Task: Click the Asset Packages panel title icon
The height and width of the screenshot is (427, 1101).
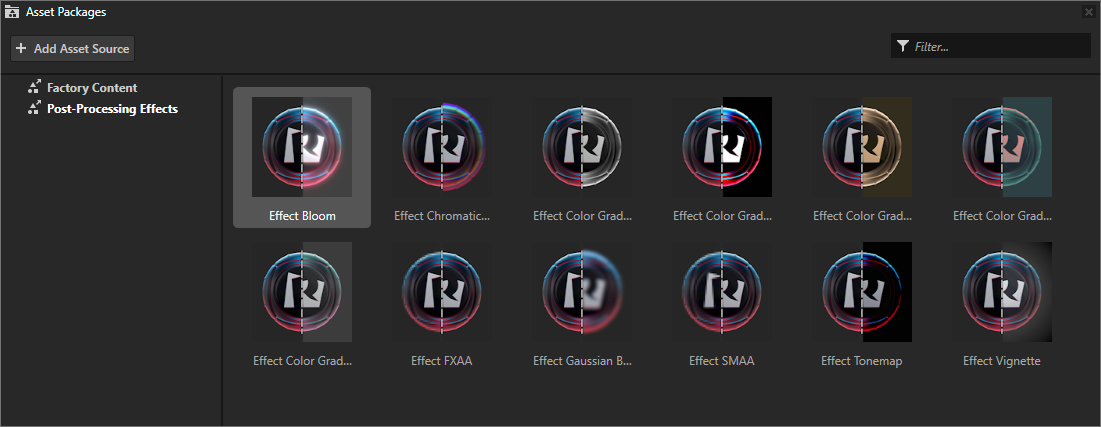Action: tap(11, 12)
